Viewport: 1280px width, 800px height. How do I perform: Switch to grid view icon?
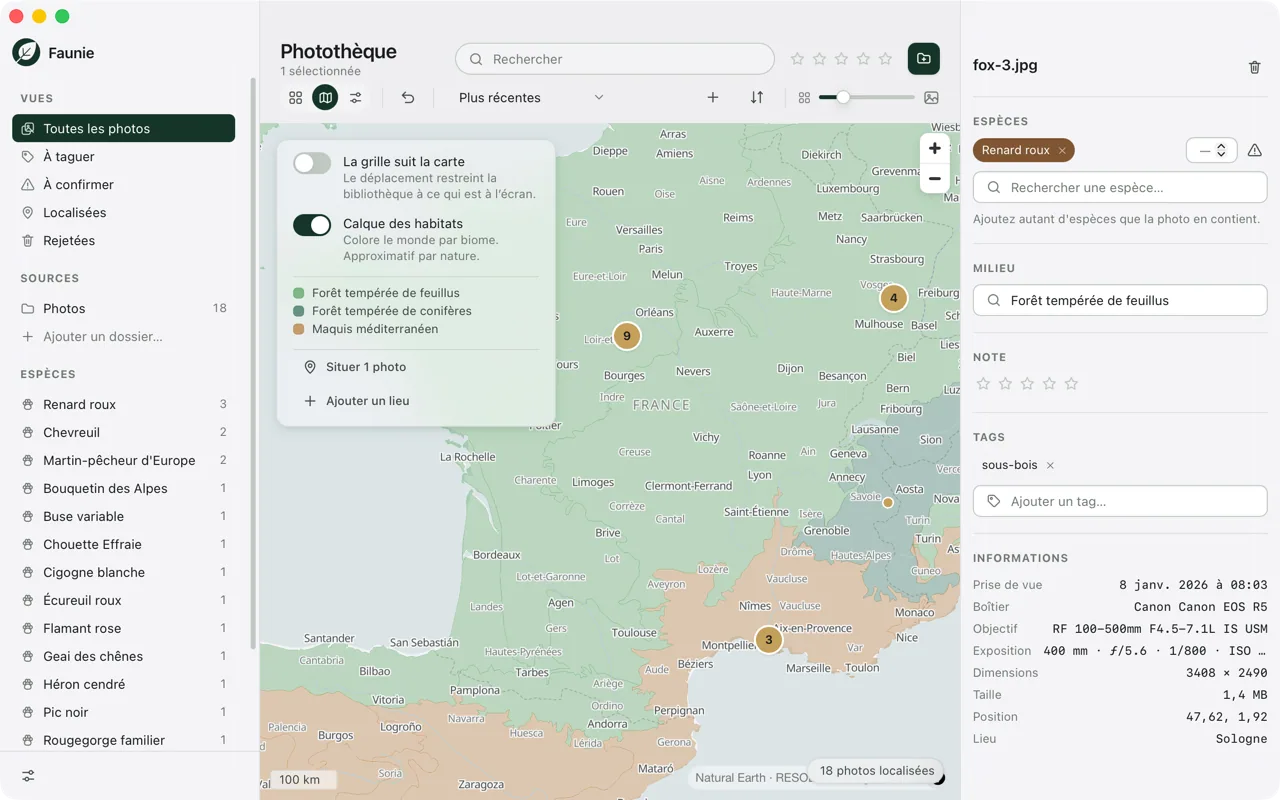click(x=295, y=97)
